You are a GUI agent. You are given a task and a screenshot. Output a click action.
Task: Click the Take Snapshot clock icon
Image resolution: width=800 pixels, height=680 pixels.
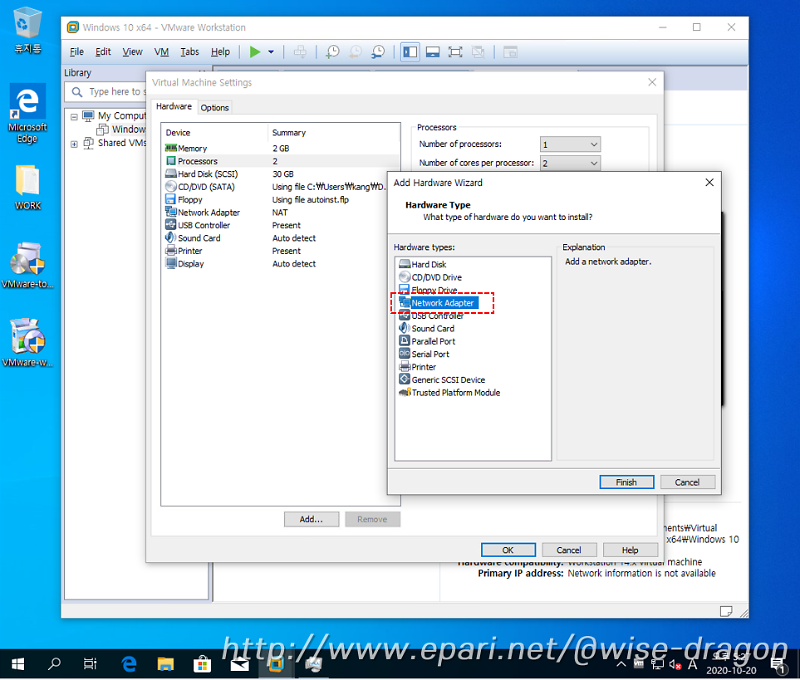(x=333, y=52)
